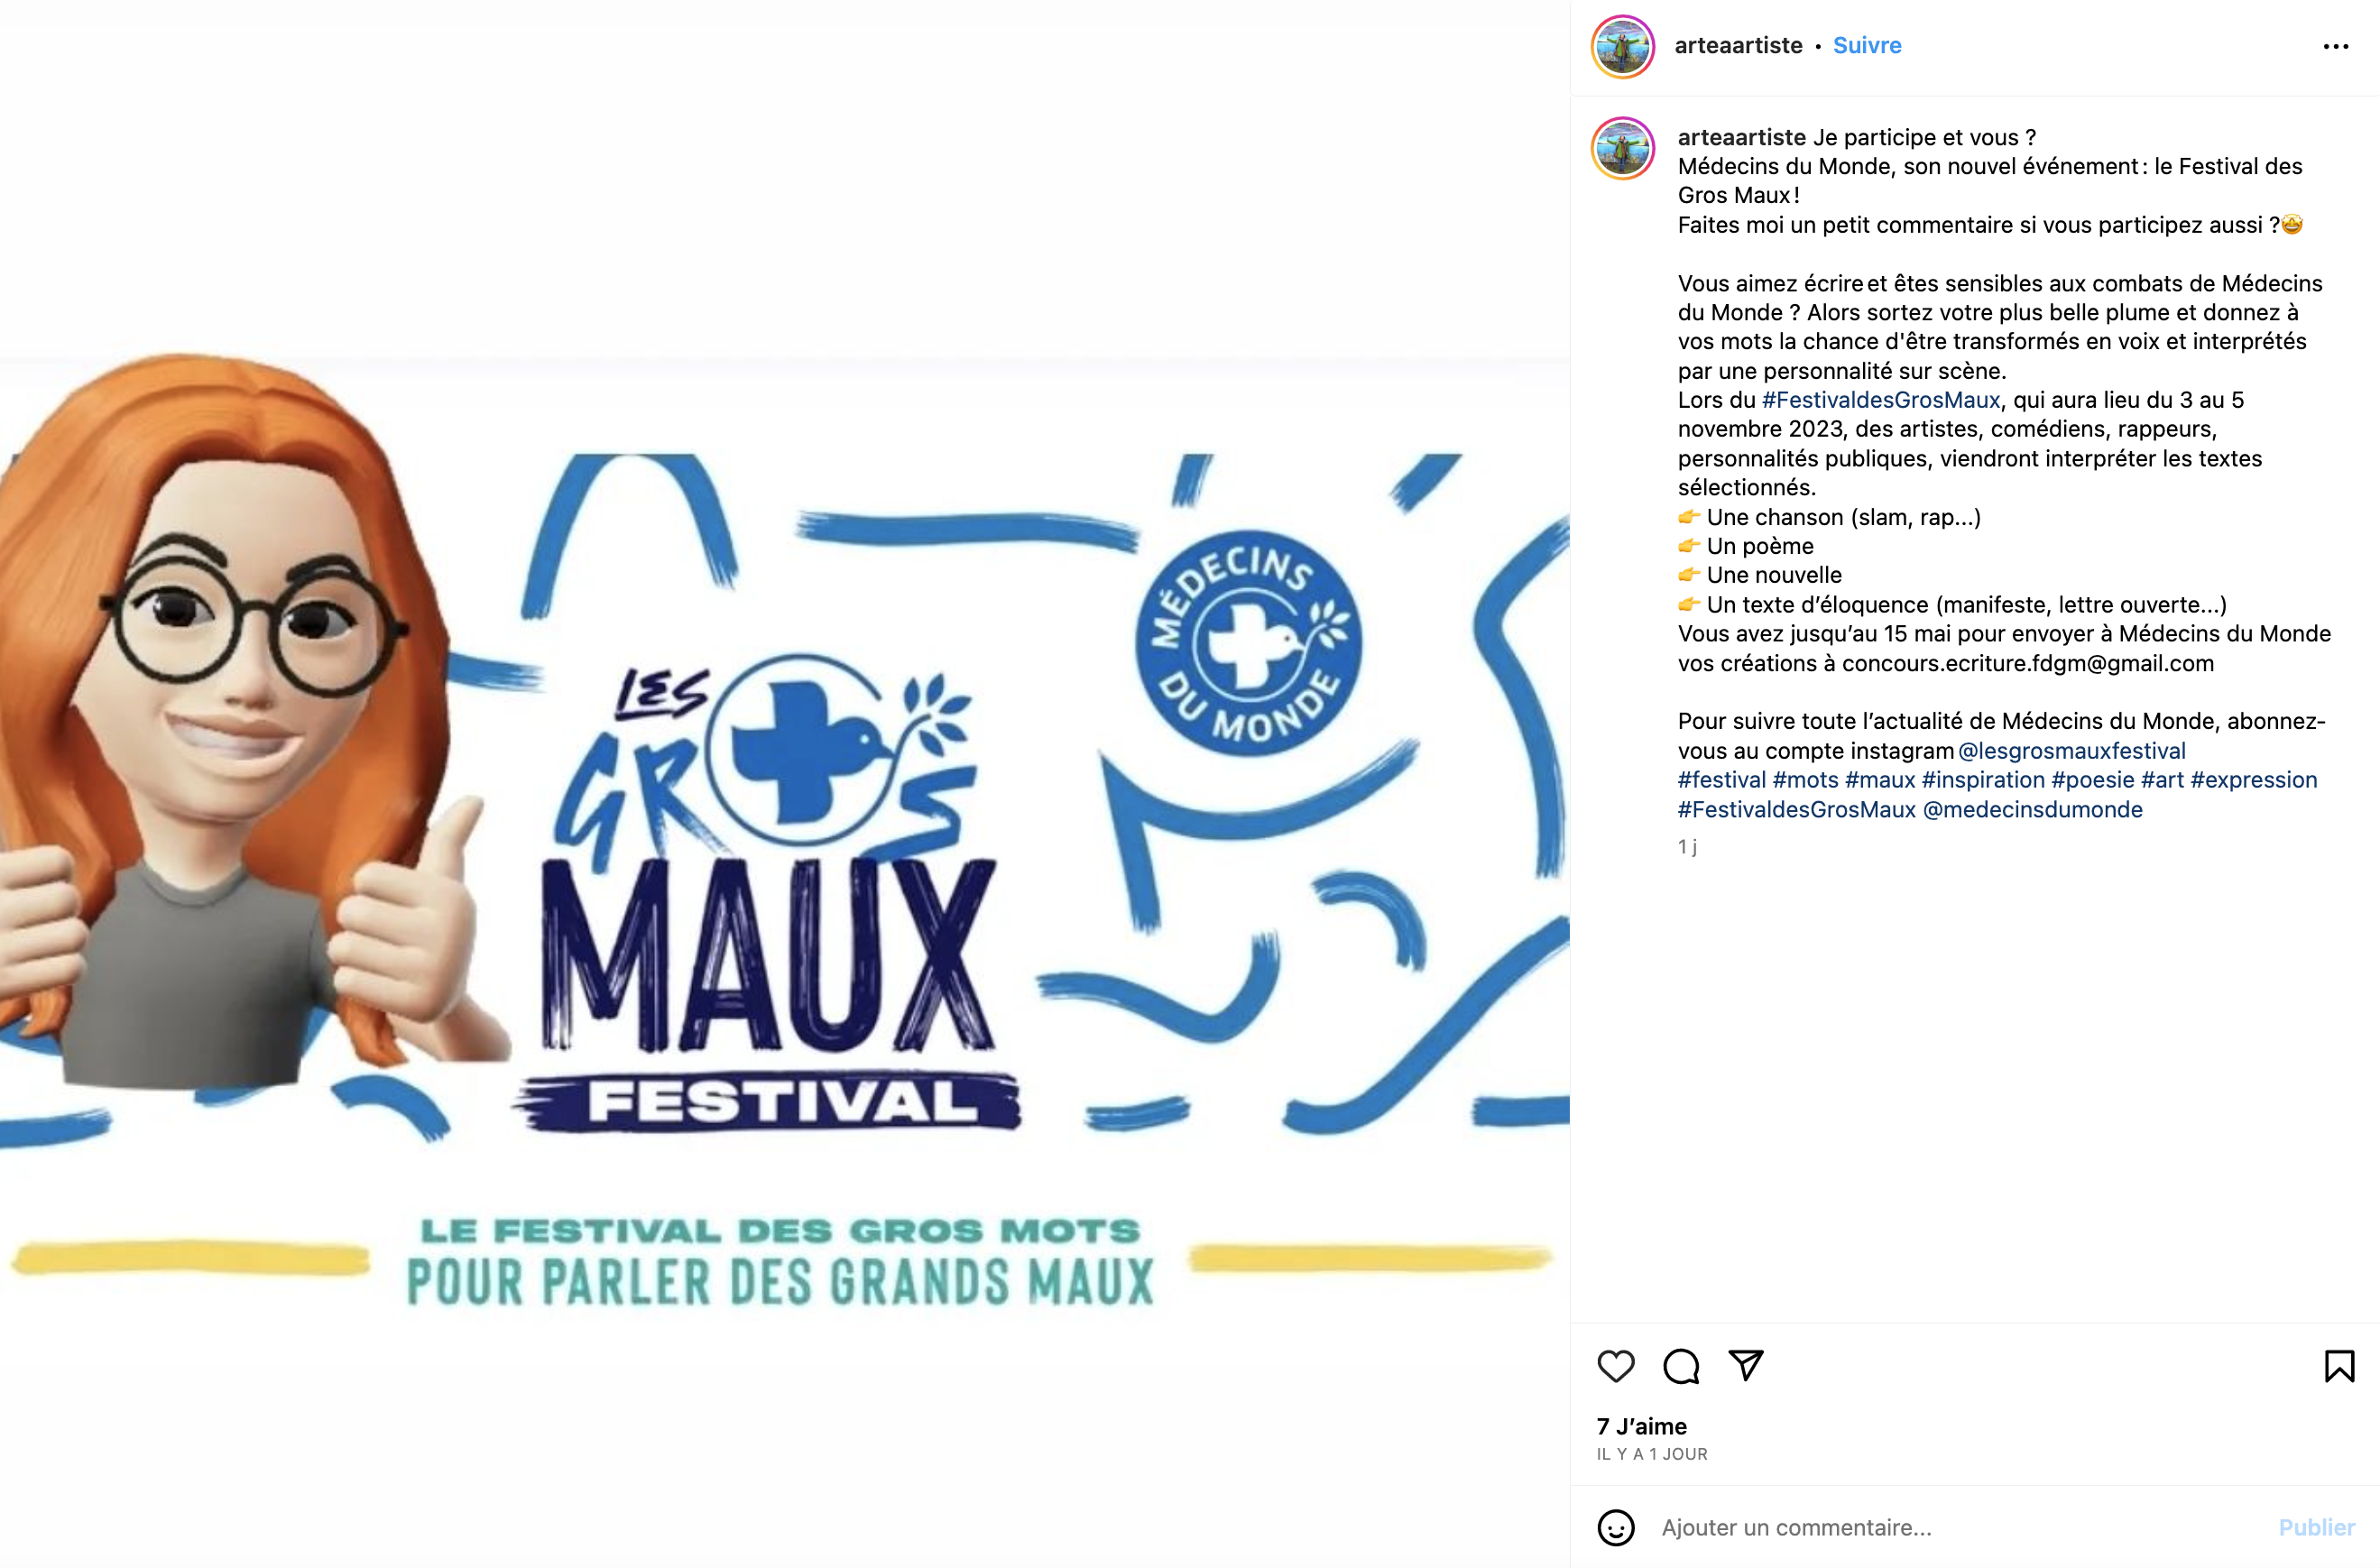Open the three-dot more options menu
This screenshot has width=2380, height=1568.
coord(2335,47)
